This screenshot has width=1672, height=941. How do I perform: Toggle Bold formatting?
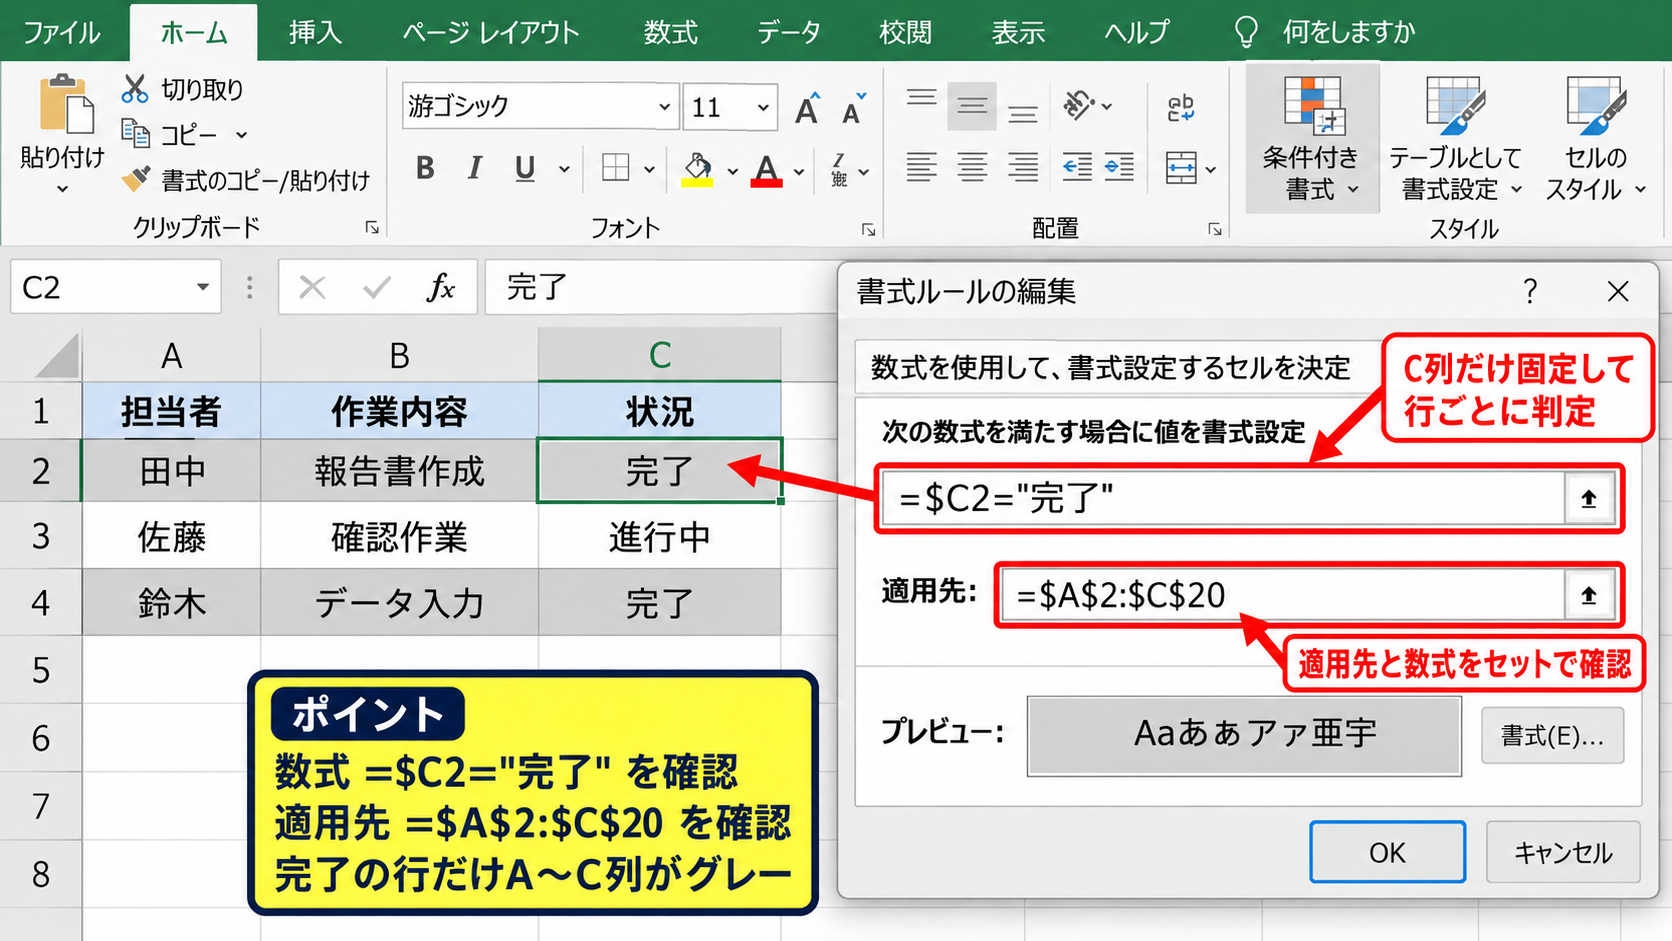click(425, 168)
